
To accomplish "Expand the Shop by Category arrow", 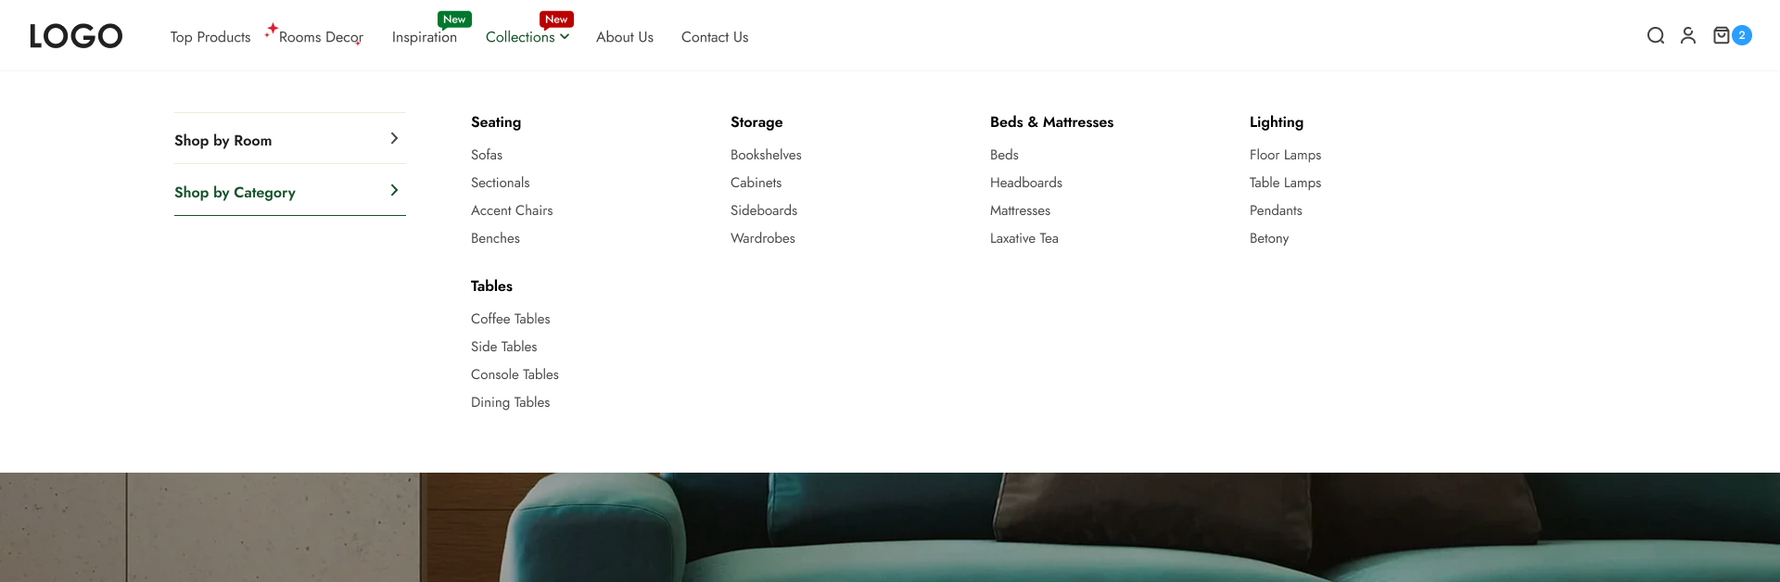I will 394,191.
